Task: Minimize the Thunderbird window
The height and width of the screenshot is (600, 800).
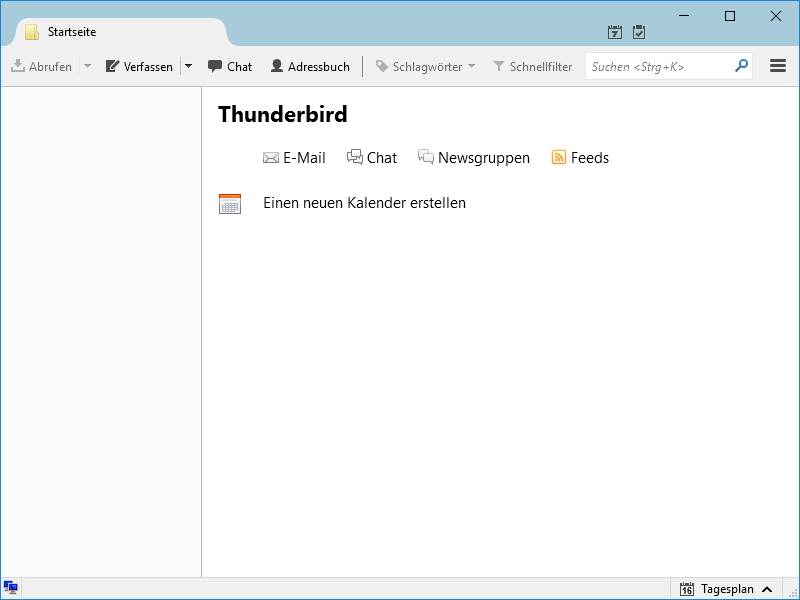Action: pyautogui.click(x=684, y=16)
